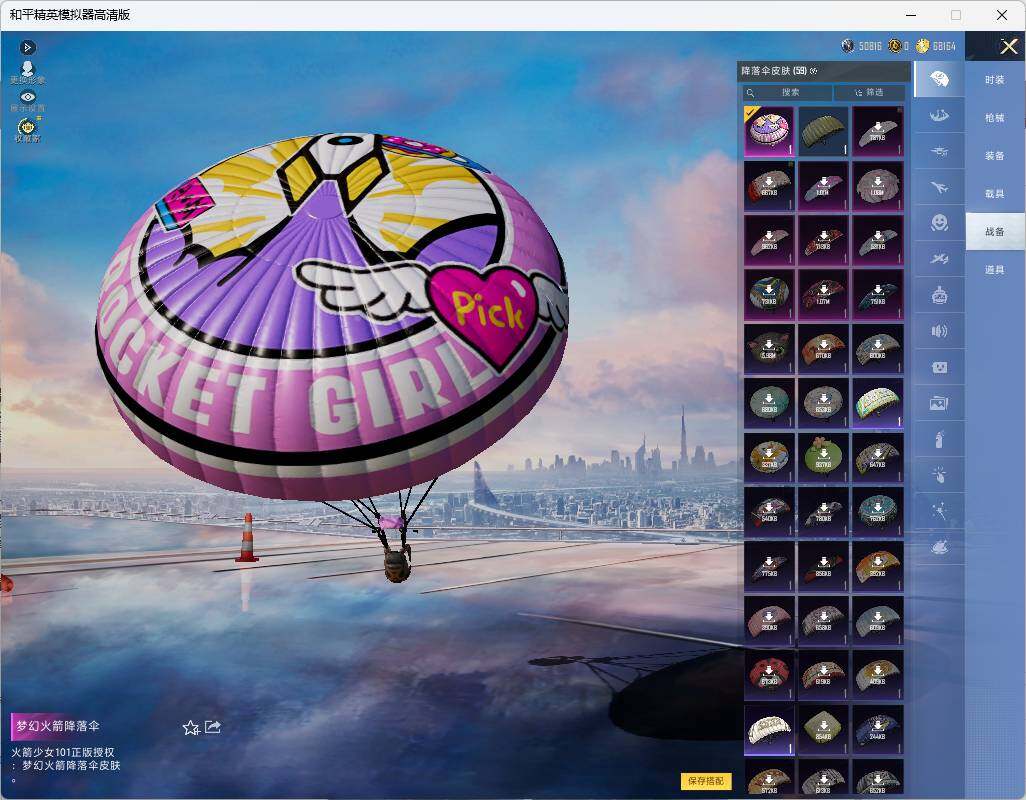Screen dimensions: 1026x800
Task: Select the white owned parachute thumbnail
Action: pyautogui.click(x=769, y=729)
